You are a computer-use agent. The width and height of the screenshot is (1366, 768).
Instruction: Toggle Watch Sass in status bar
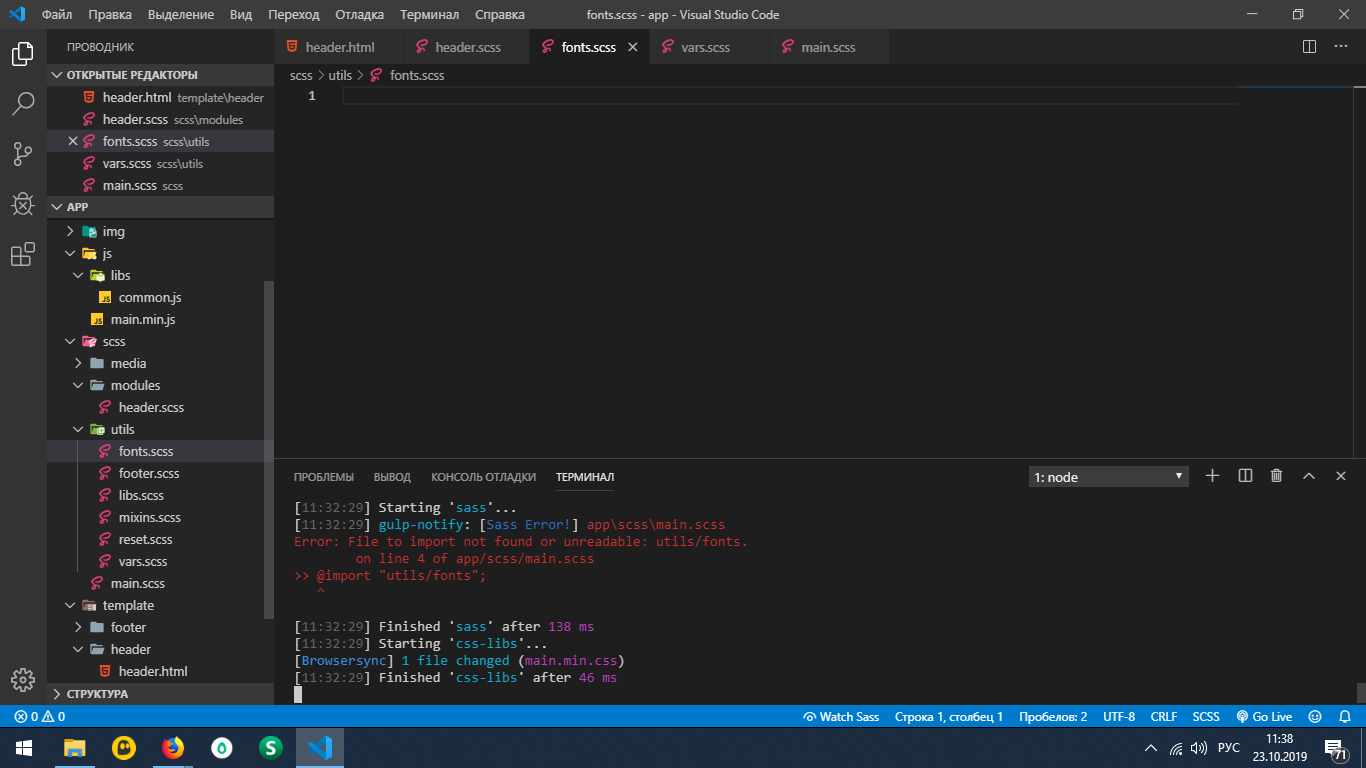pyautogui.click(x=841, y=716)
